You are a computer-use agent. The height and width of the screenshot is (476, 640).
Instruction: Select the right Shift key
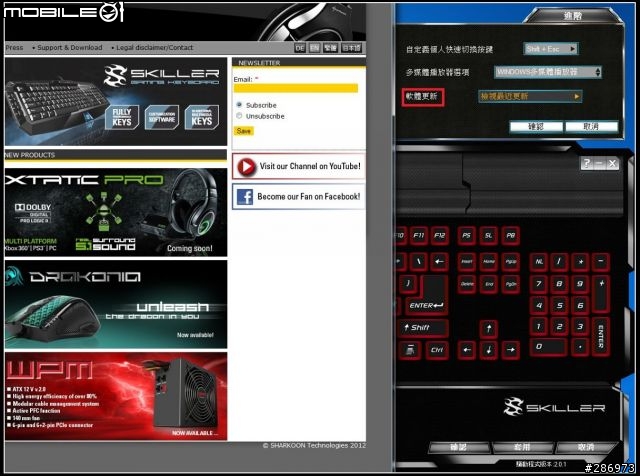pos(423,327)
